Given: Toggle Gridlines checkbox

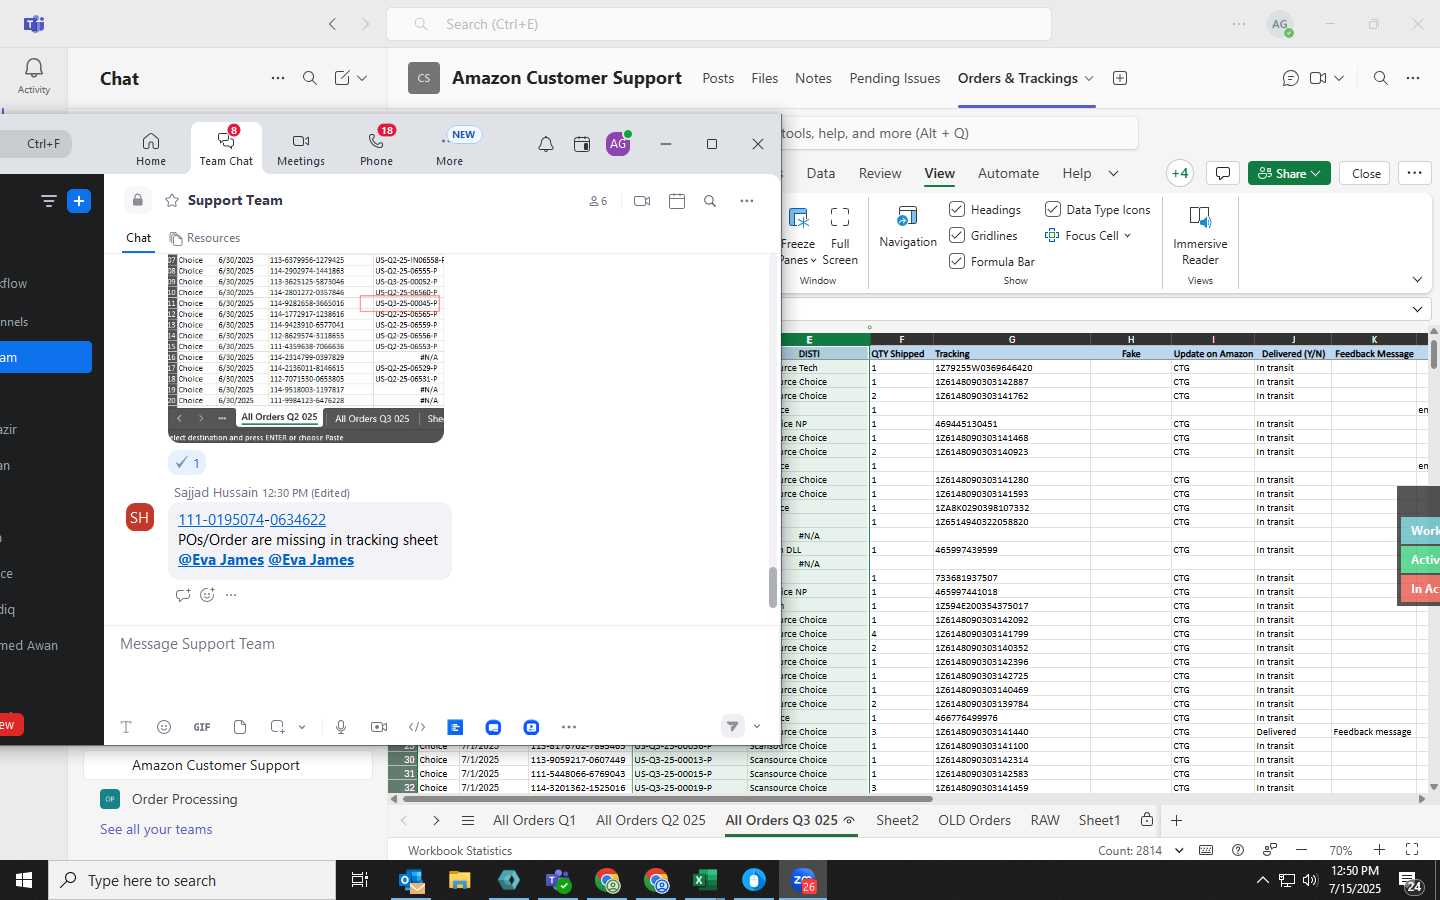Looking at the screenshot, I should [x=957, y=235].
